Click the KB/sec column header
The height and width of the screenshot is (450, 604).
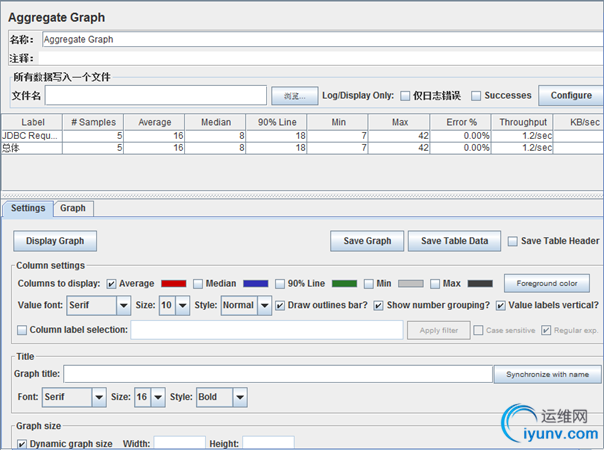[x=579, y=122]
